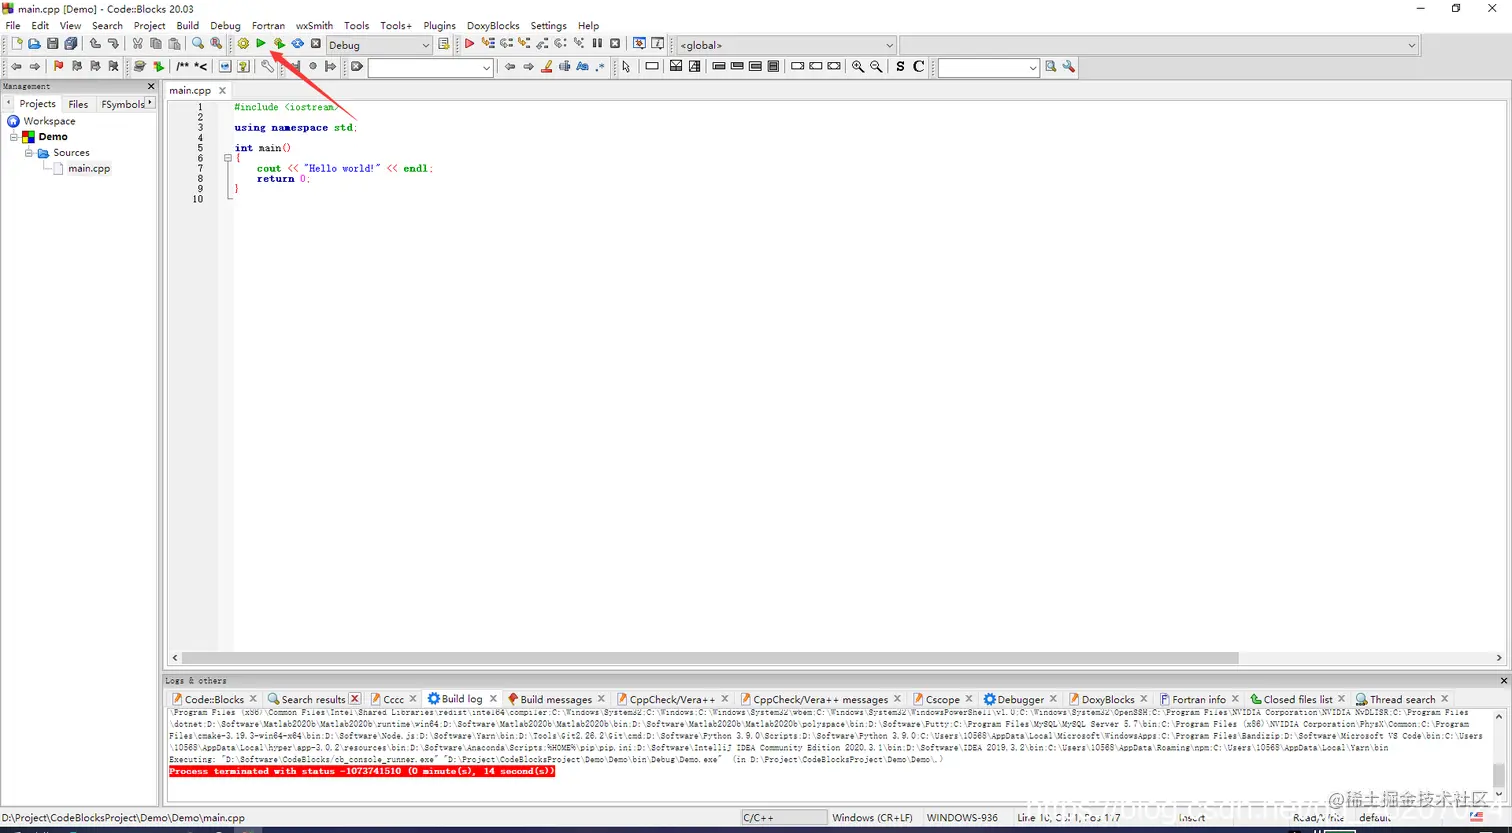The height and width of the screenshot is (833, 1512).
Task: Collapse the Sources folder node
Action: point(29,153)
